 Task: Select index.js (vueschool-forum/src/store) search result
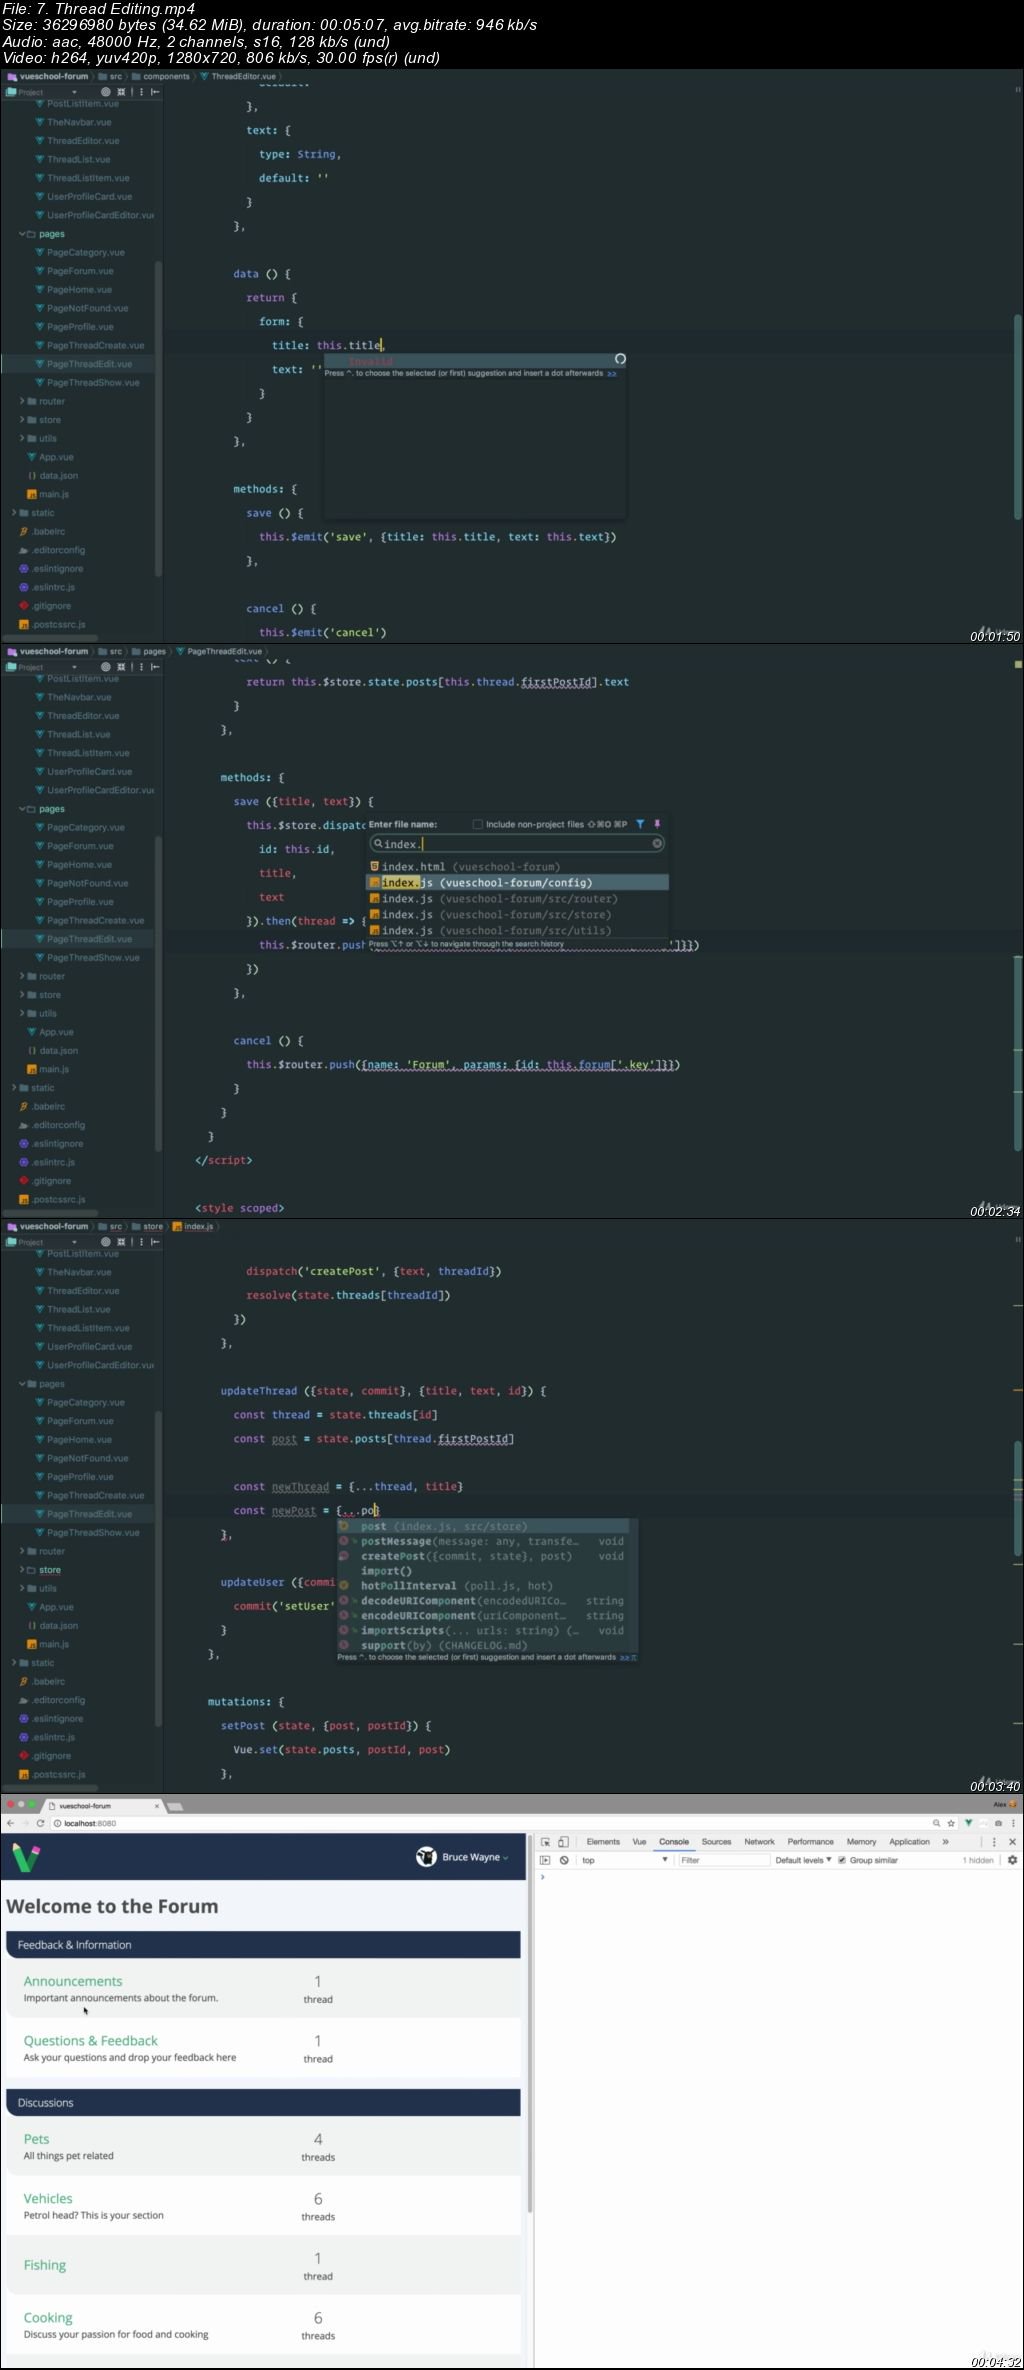[517, 915]
